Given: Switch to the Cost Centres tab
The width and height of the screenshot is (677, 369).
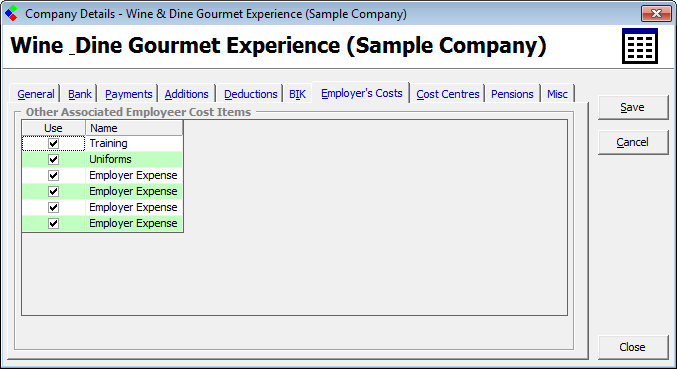Looking at the screenshot, I should (x=448, y=94).
